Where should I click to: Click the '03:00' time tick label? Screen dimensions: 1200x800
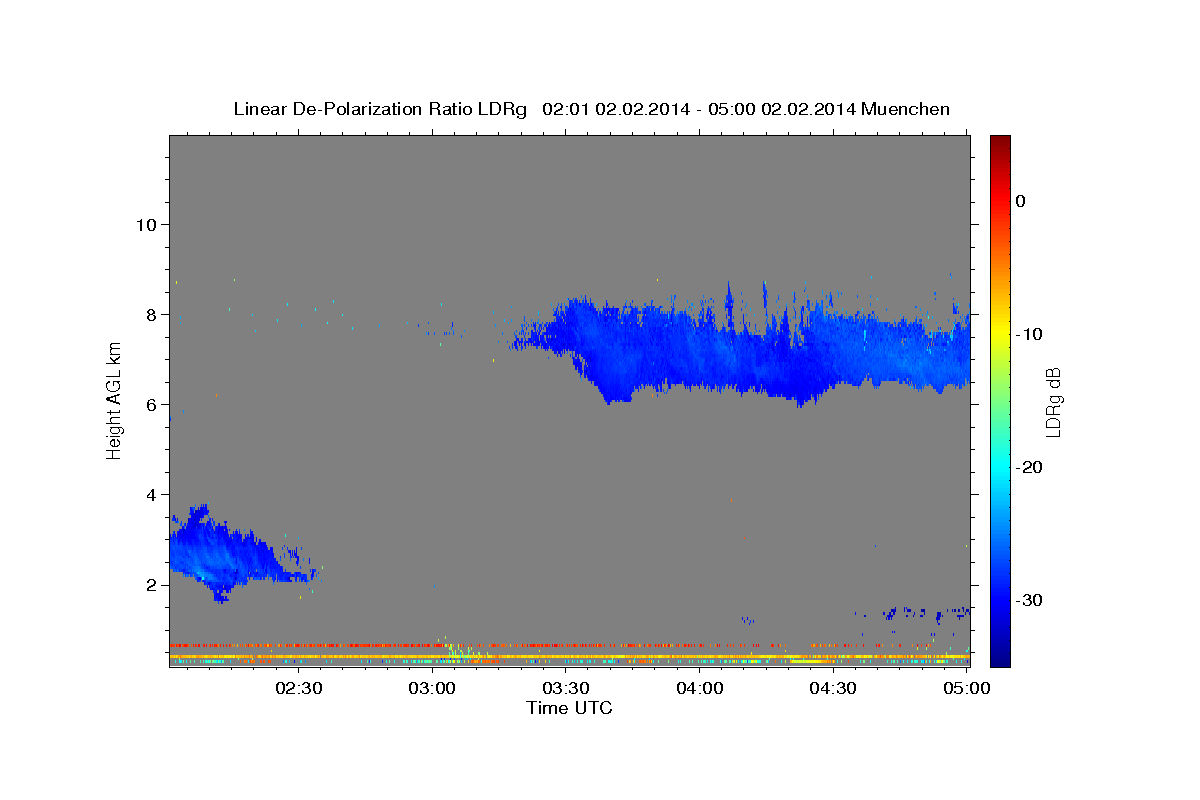click(433, 688)
